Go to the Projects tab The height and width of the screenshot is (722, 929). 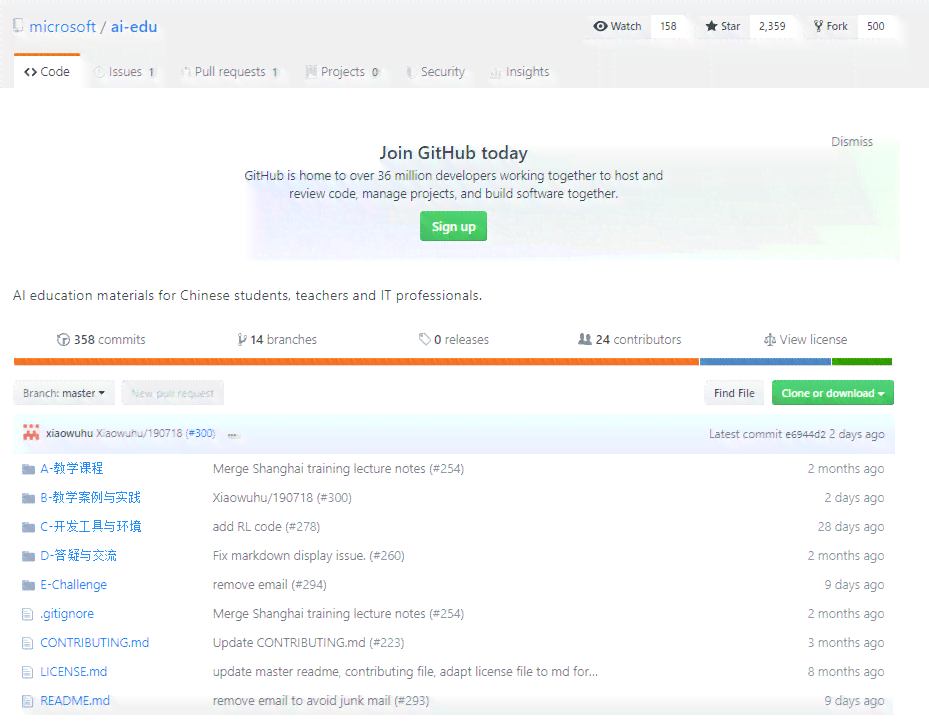pos(342,72)
